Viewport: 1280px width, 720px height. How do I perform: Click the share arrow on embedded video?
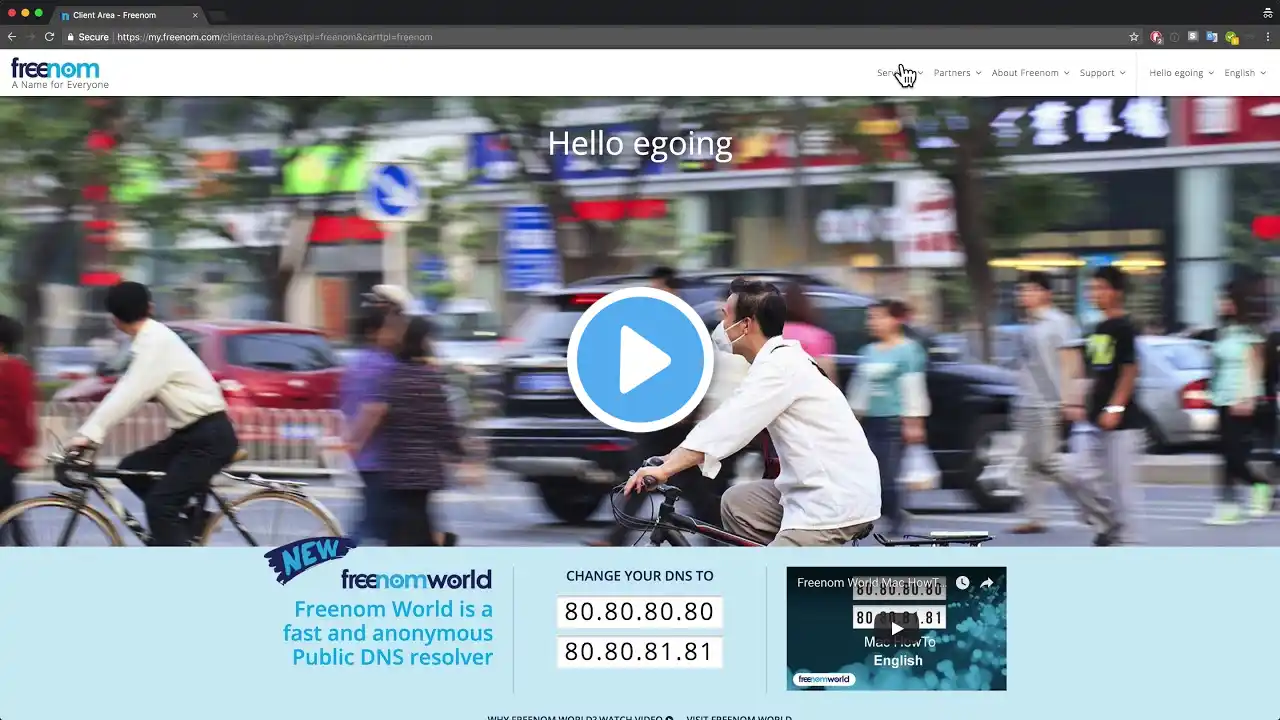click(x=987, y=583)
